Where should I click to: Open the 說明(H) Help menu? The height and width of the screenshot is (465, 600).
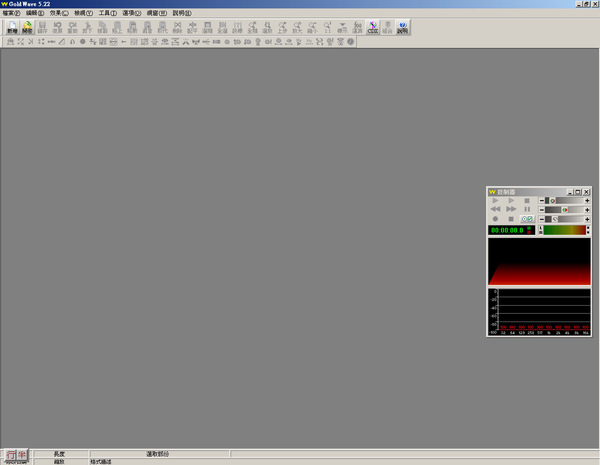(182, 13)
